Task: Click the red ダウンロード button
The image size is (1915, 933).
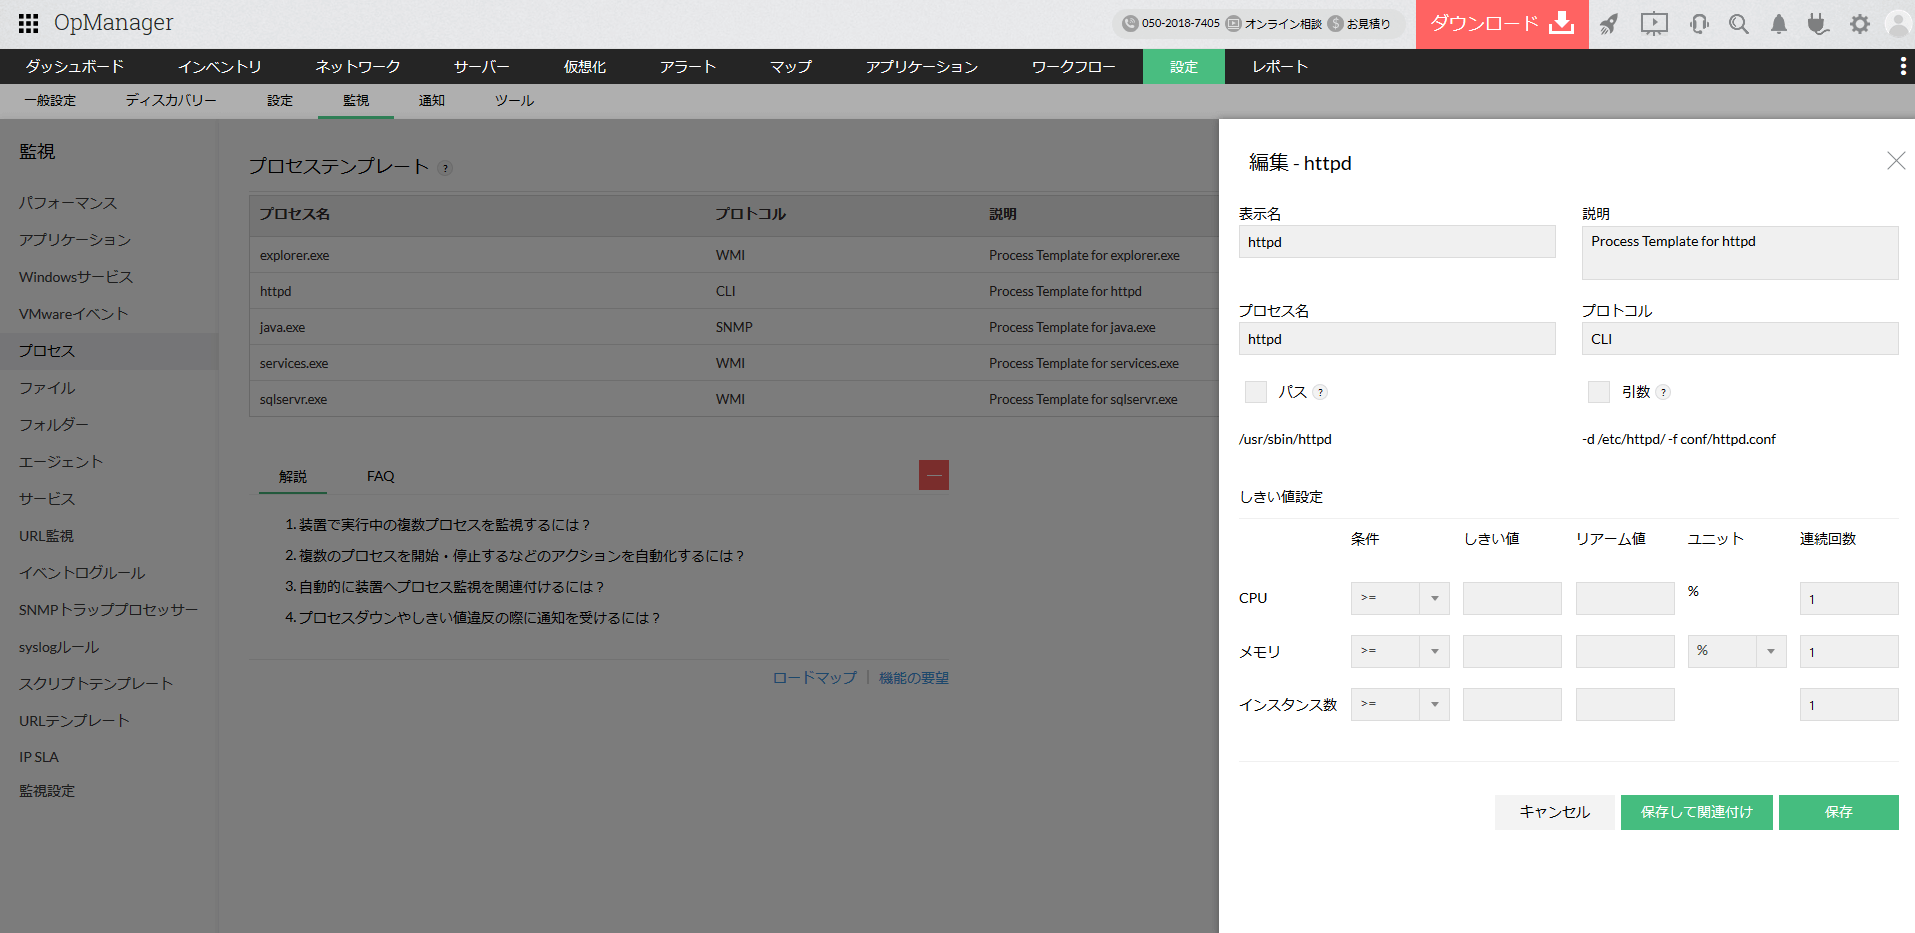Action: [x=1502, y=24]
